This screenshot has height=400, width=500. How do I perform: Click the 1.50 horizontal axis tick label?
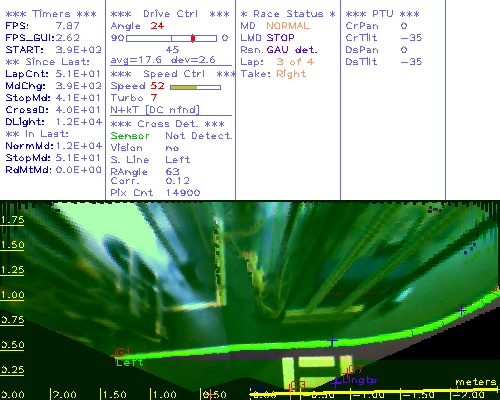(x=115, y=395)
